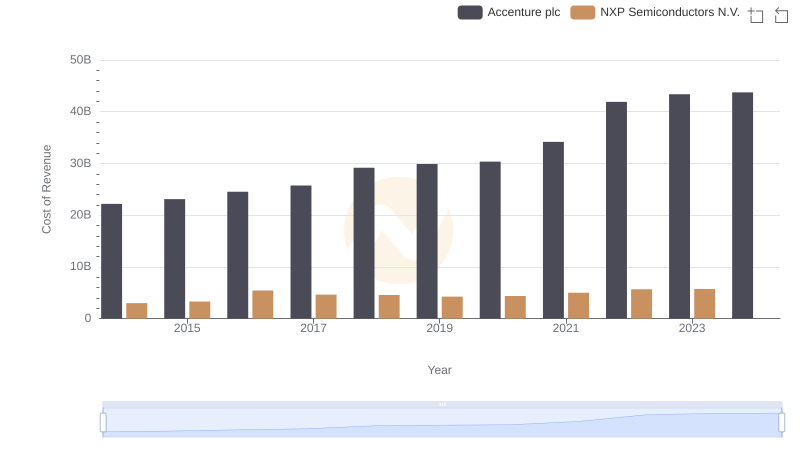Click the 2019 x-axis label
Viewport: 800px width, 461px height.
pos(439,328)
